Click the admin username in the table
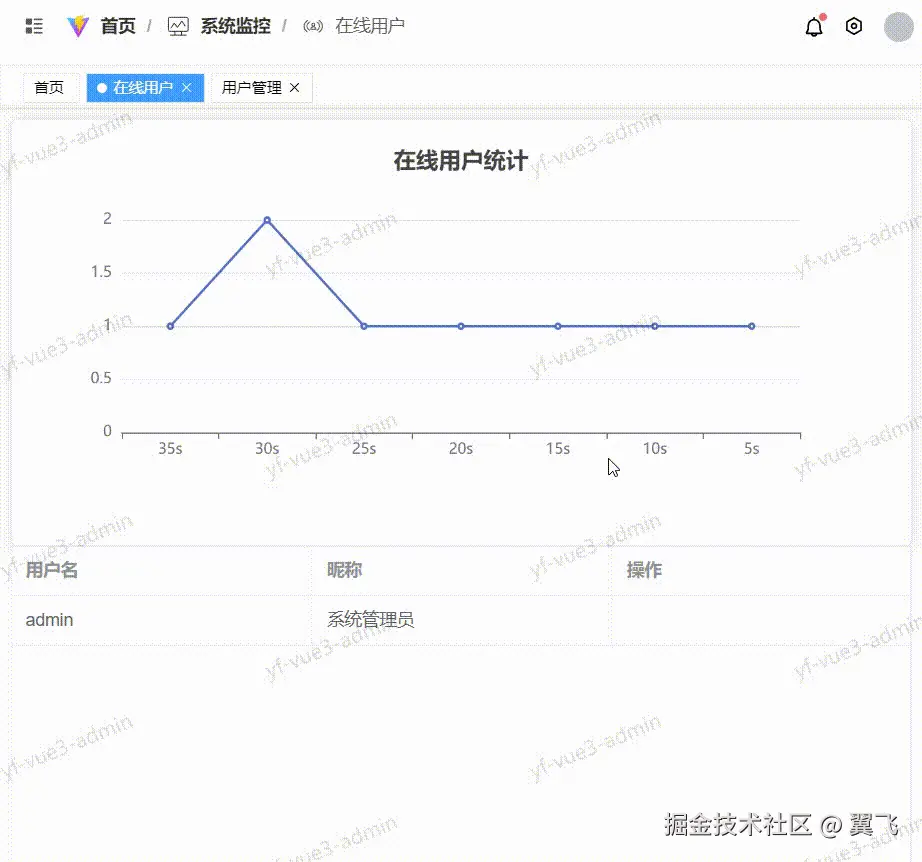The image size is (922, 862). [x=49, y=619]
